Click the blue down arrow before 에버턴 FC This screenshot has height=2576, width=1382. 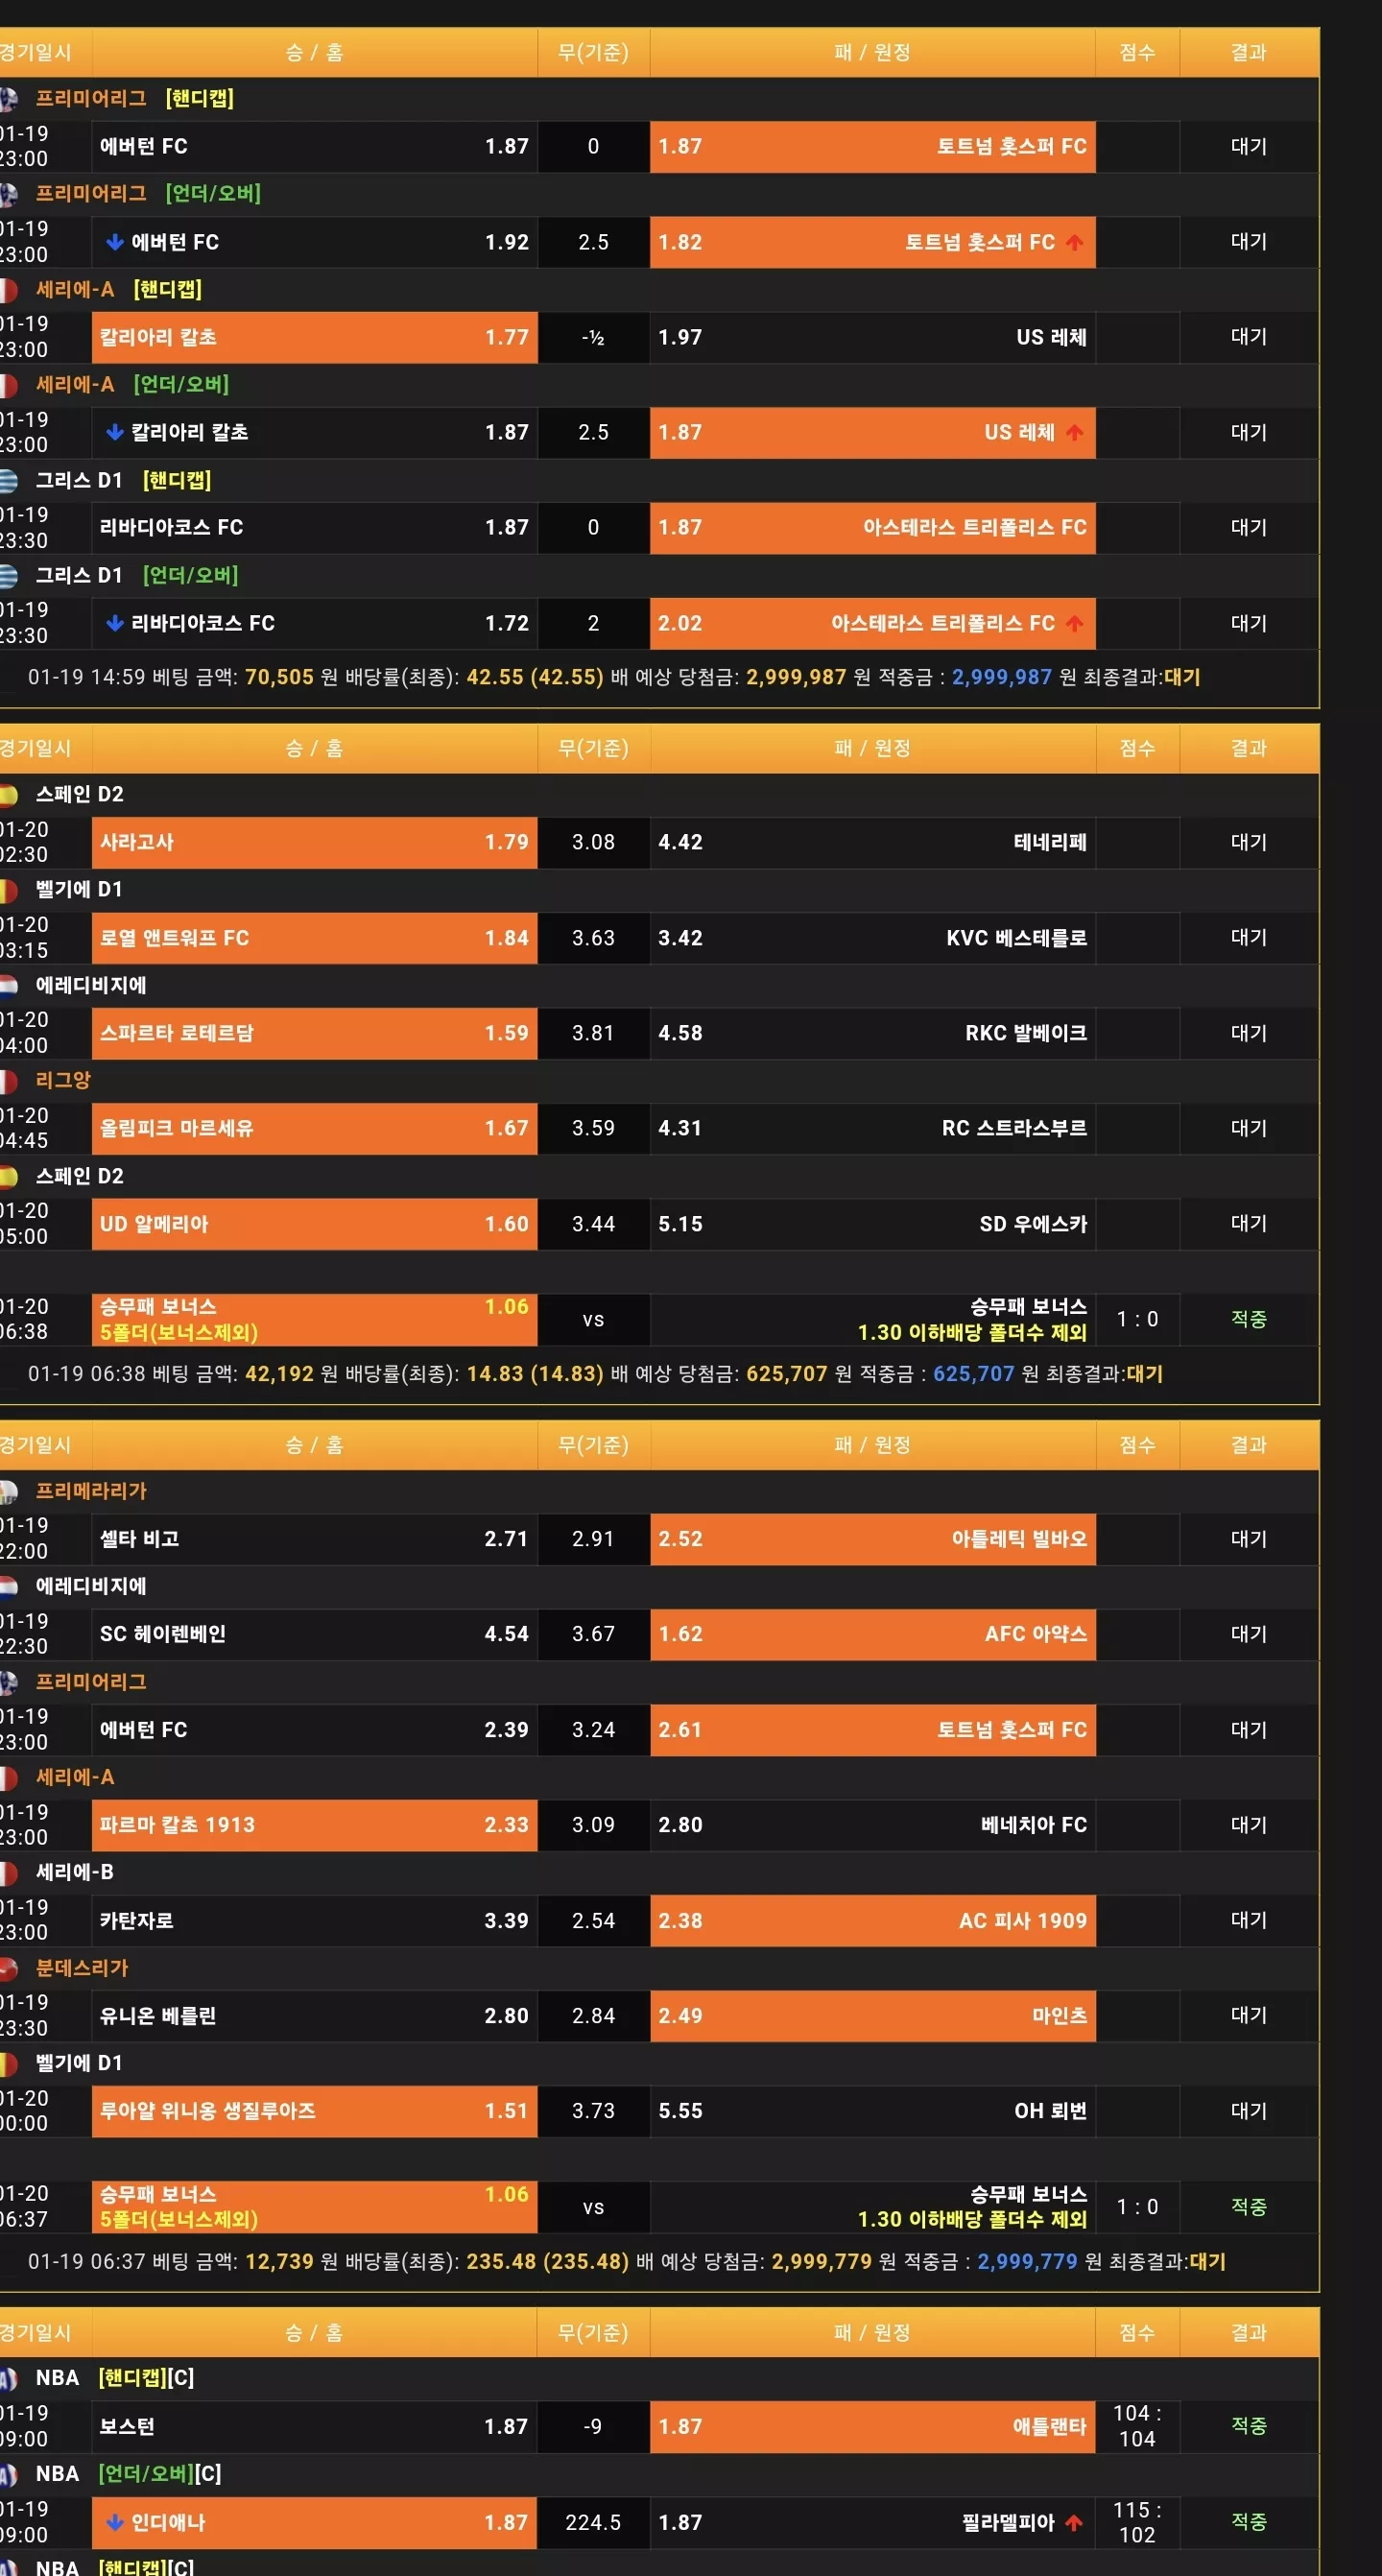pos(115,242)
